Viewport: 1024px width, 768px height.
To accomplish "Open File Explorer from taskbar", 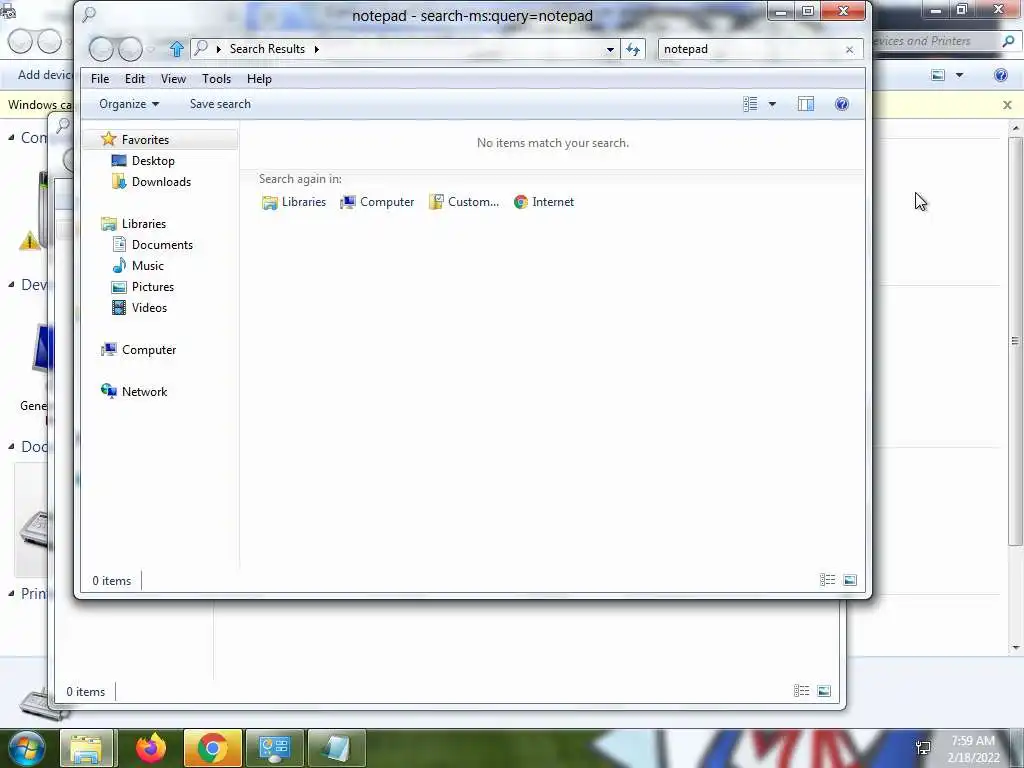I will coord(87,748).
